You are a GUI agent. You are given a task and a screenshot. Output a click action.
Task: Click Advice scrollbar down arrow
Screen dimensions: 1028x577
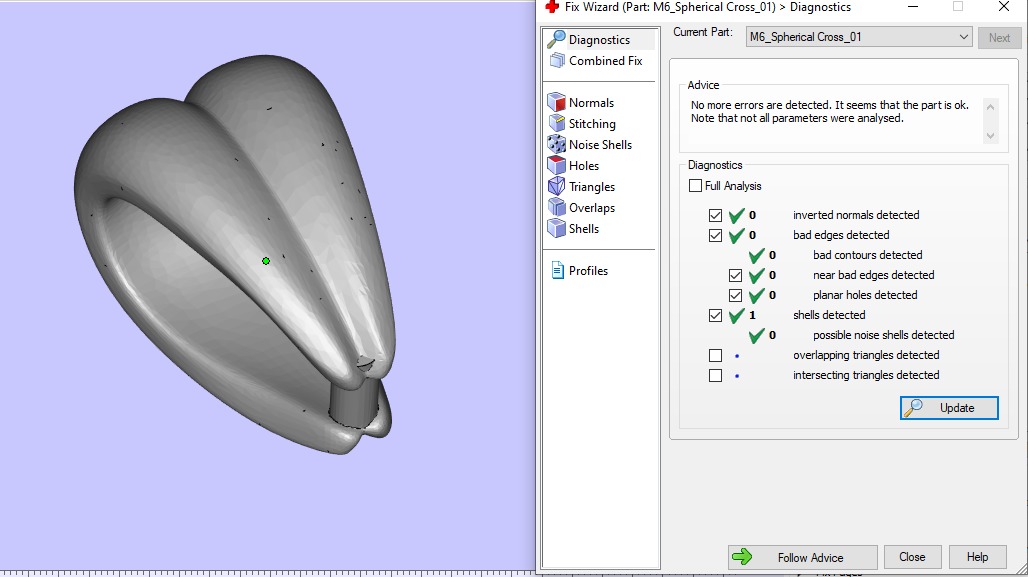991,136
